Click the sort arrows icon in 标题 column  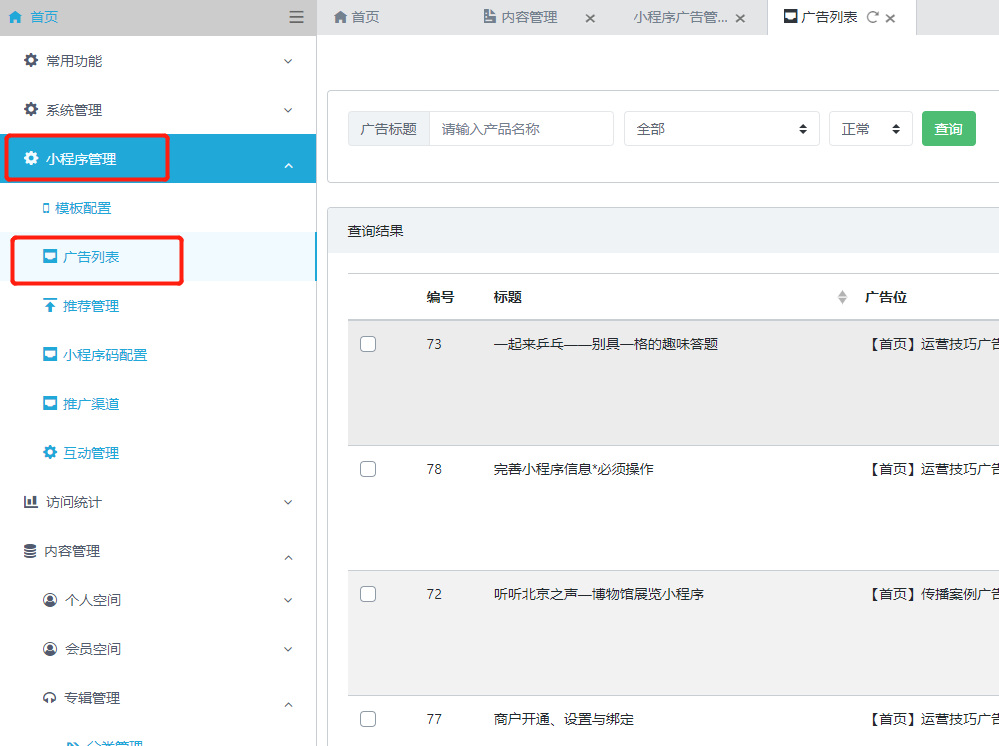point(842,297)
